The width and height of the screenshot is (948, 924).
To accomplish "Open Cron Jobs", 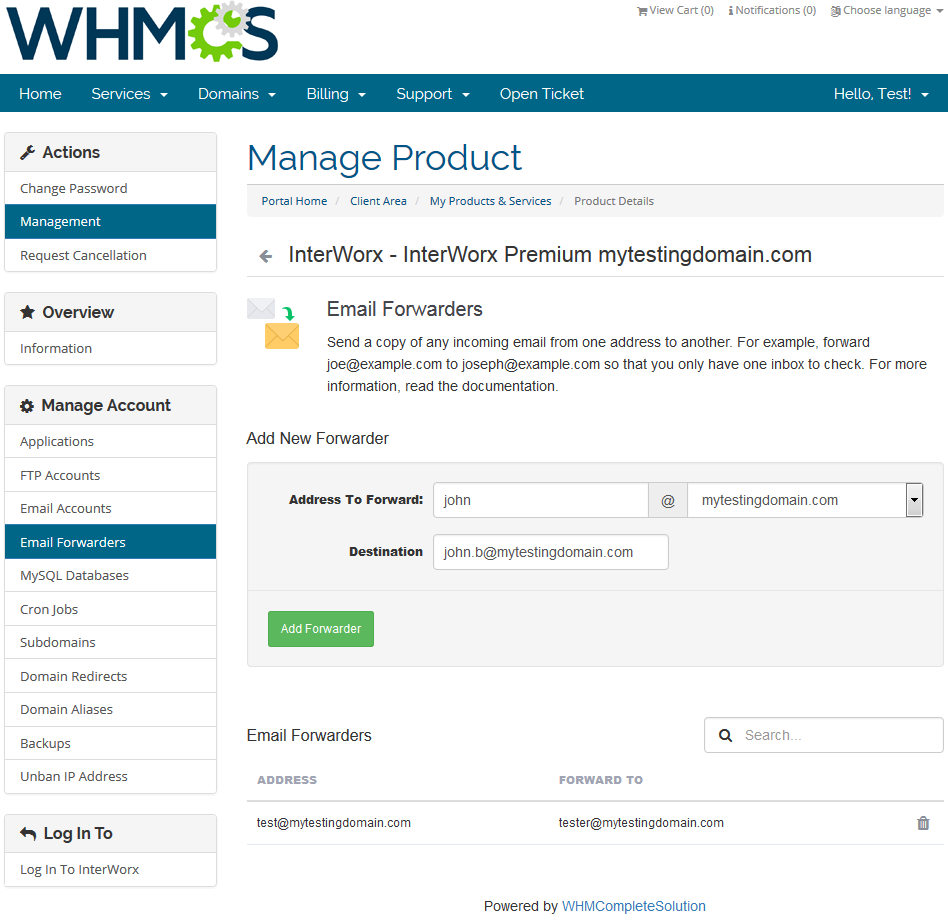I will 110,609.
